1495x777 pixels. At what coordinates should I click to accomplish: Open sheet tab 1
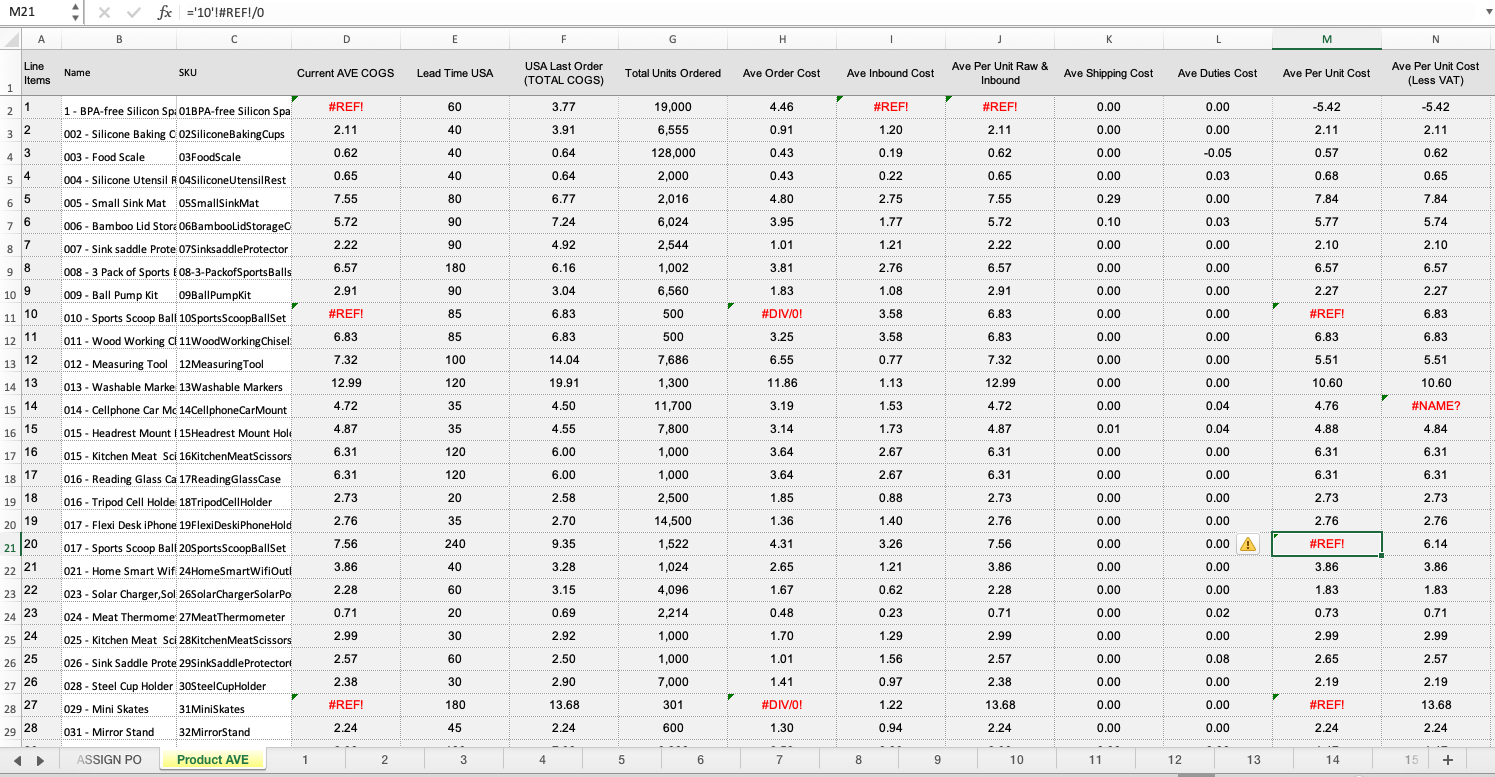[x=305, y=760]
